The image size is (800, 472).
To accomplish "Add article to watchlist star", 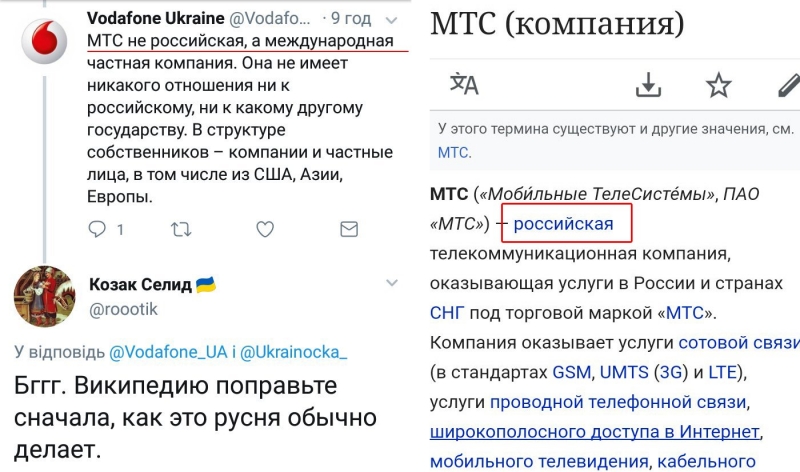I will point(718,85).
